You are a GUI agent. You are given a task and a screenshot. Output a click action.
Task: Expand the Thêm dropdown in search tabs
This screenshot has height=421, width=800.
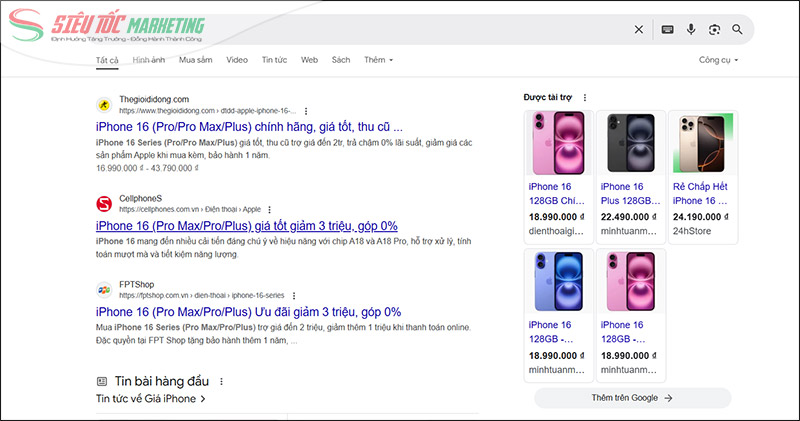pos(378,60)
